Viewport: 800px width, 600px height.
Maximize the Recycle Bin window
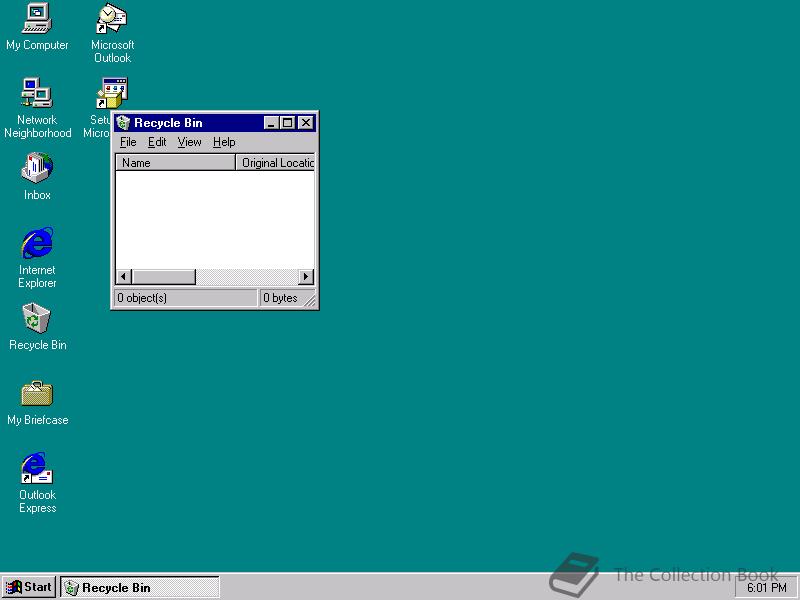pyautogui.click(x=288, y=123)
